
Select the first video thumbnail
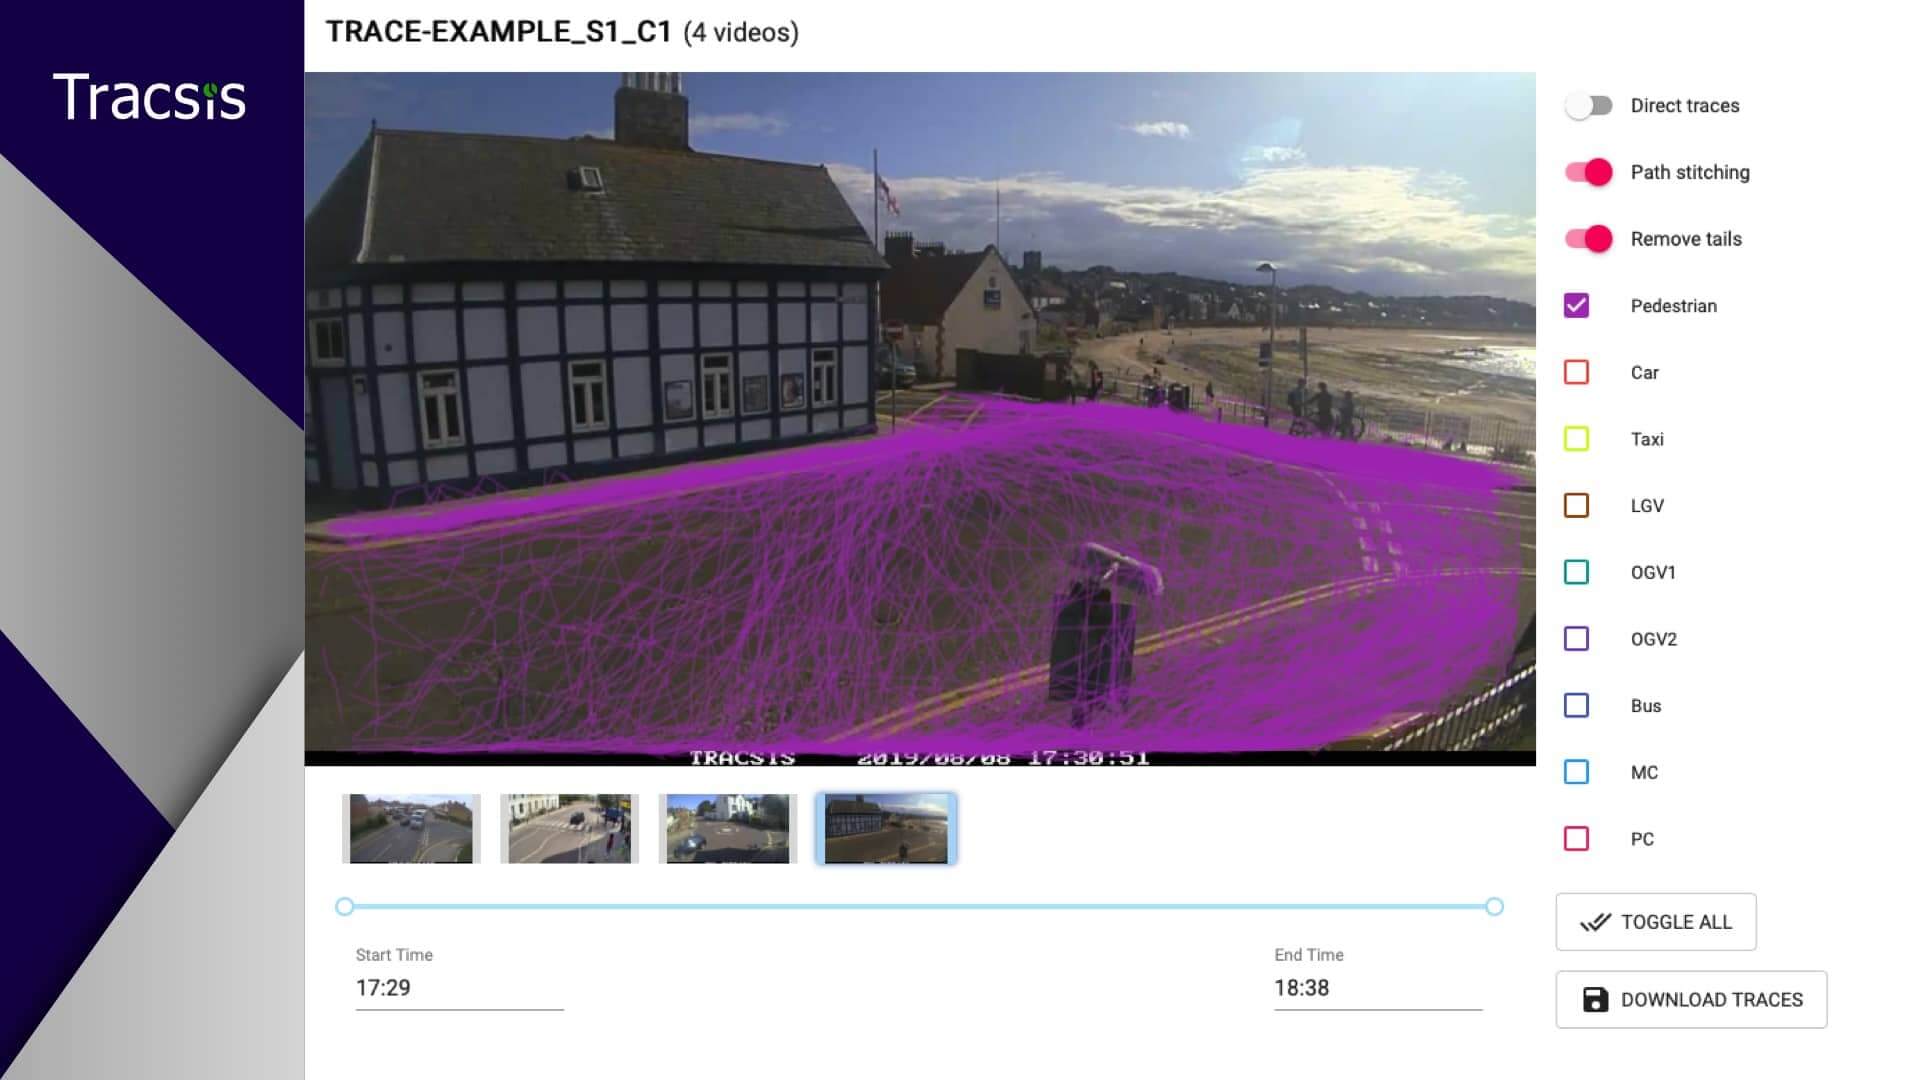(411, 829)
